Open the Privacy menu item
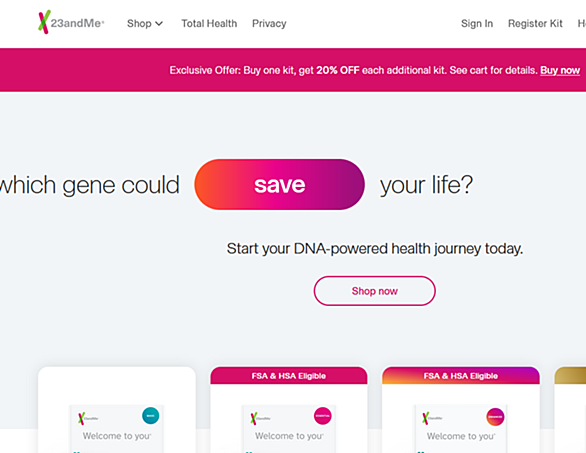This screenshot has width=586, height=453. (x=269, y=24)
